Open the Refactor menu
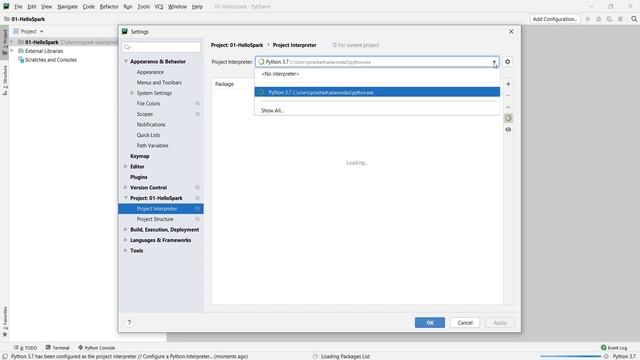 coord(109,7)
